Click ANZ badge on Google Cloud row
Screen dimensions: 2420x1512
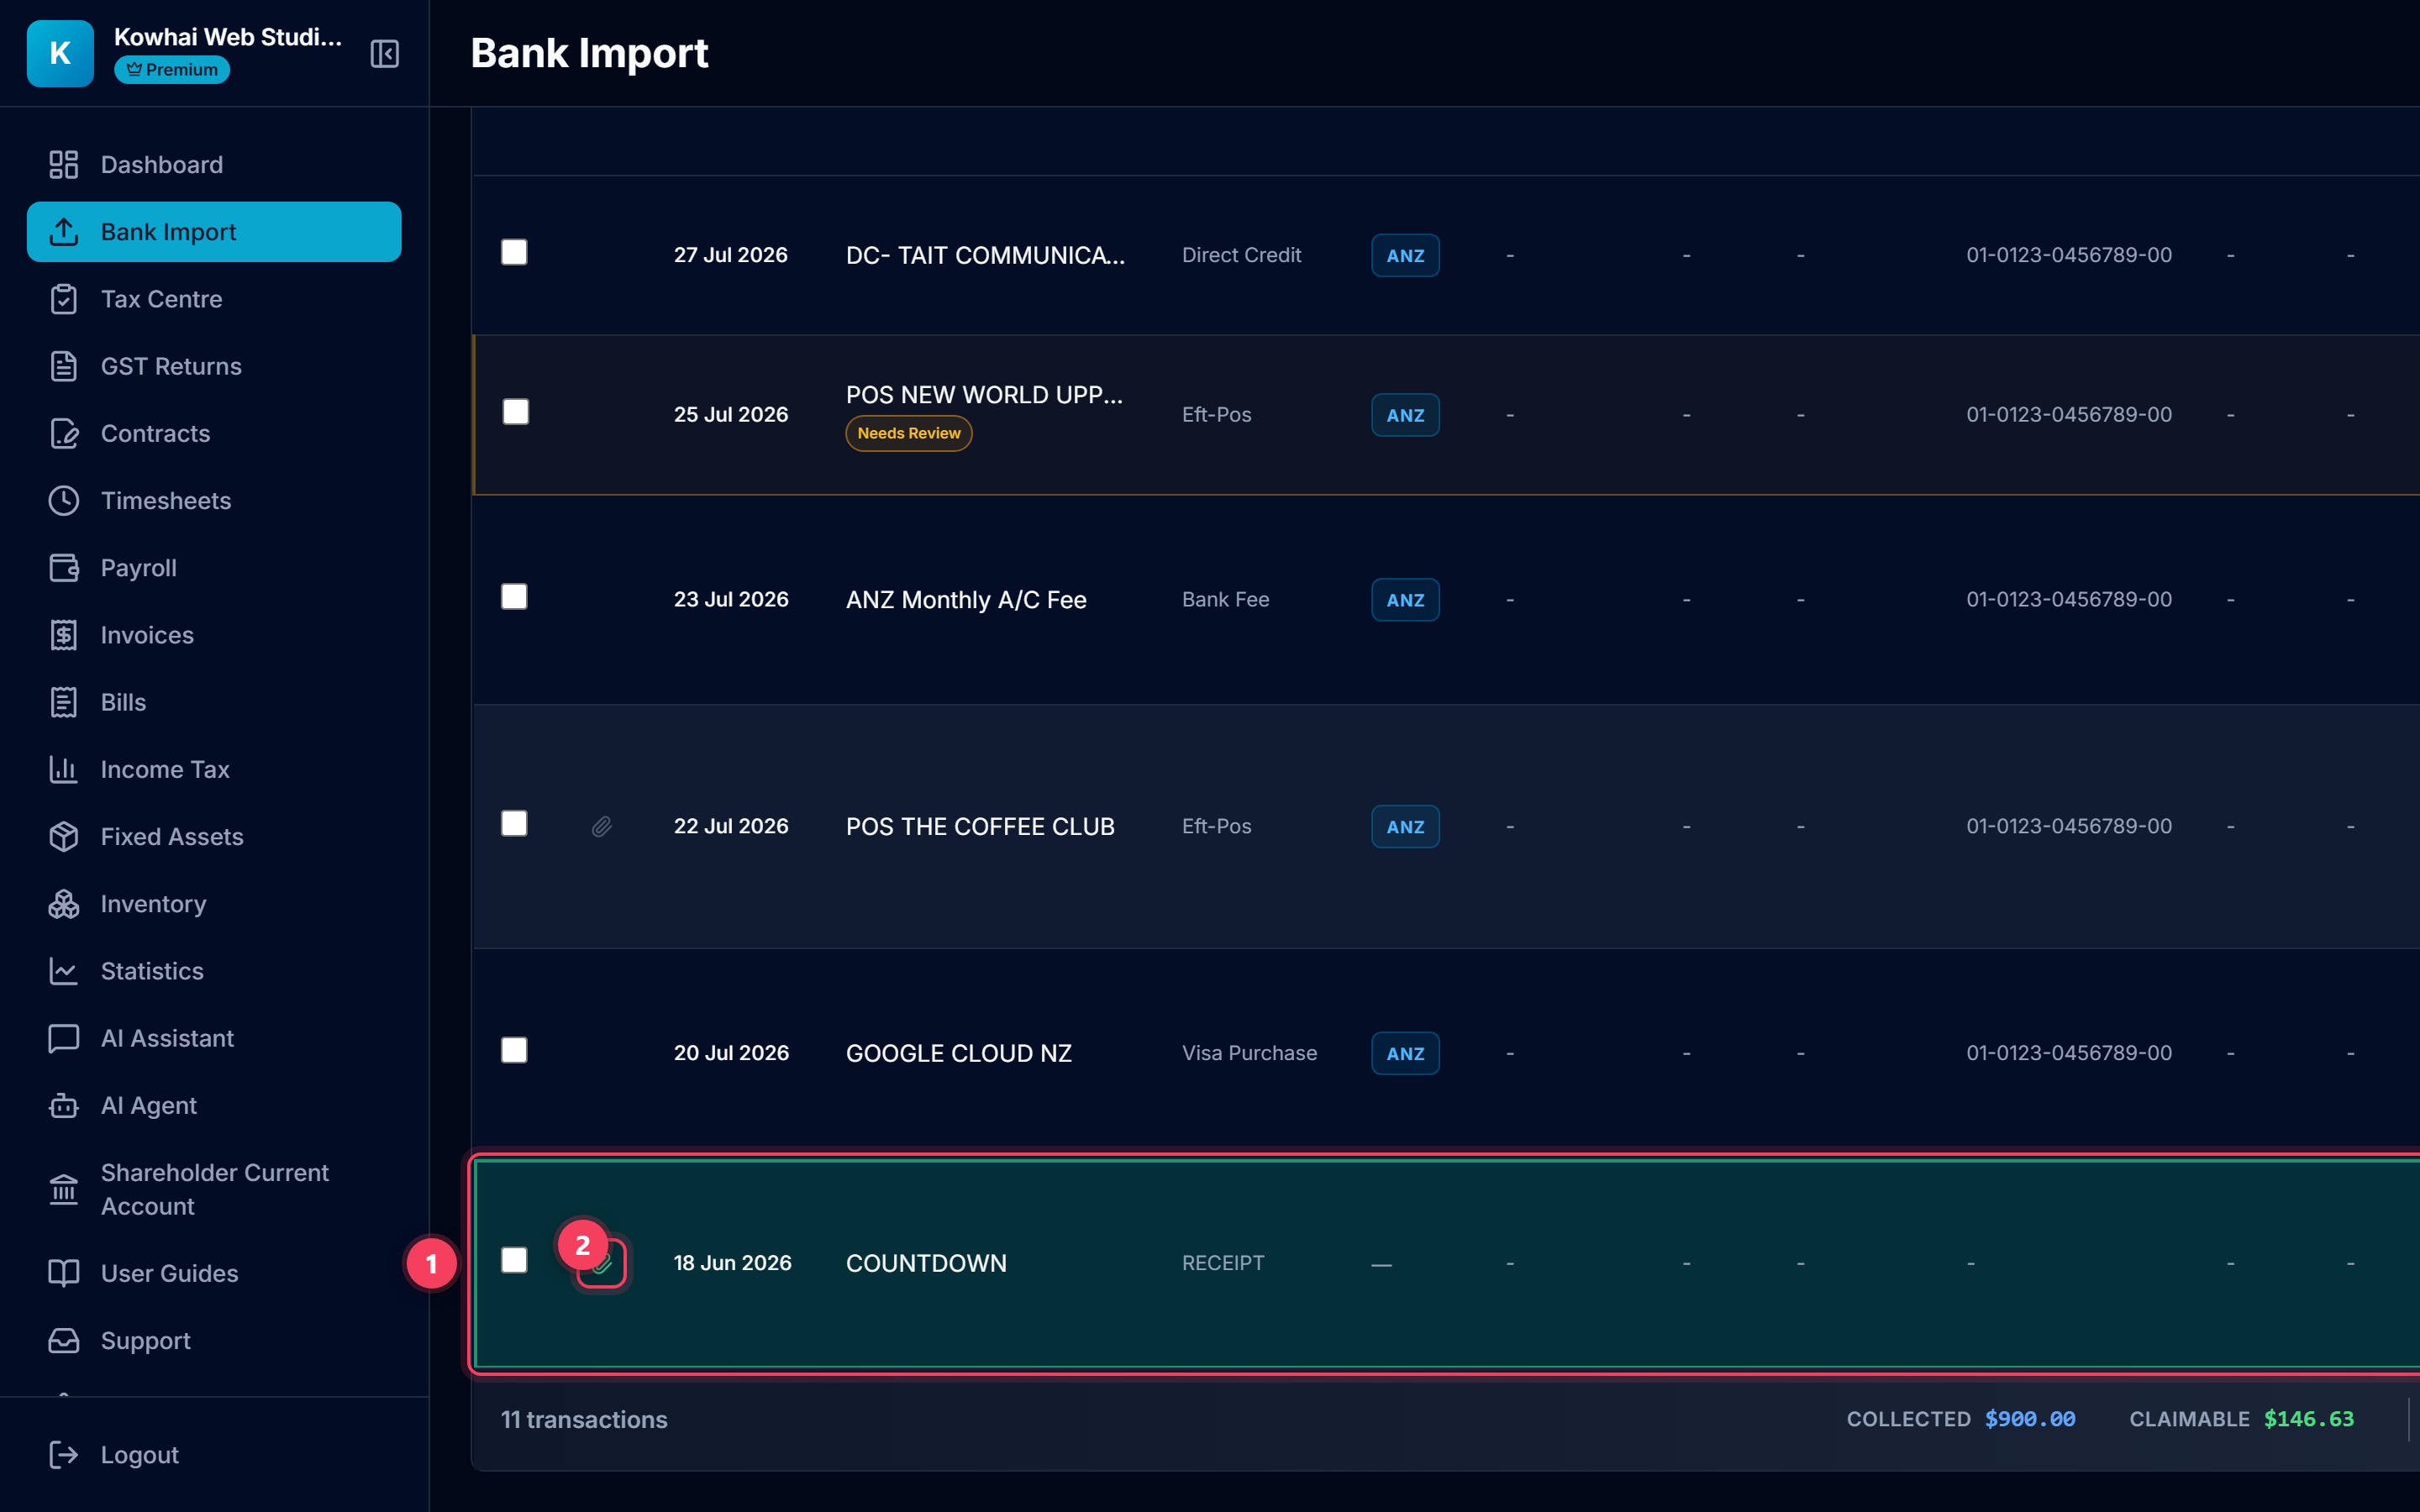click(x=1405, y=1053)
